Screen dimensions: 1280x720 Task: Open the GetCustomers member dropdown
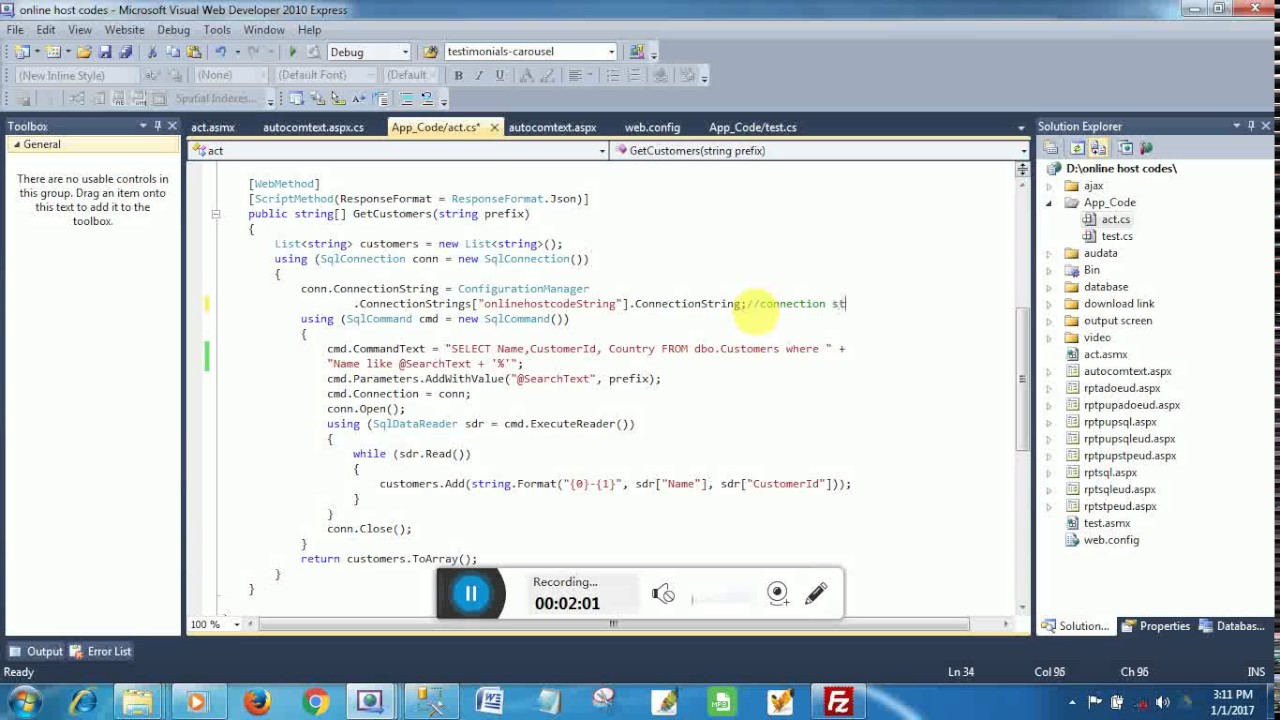pos(1023,151)
